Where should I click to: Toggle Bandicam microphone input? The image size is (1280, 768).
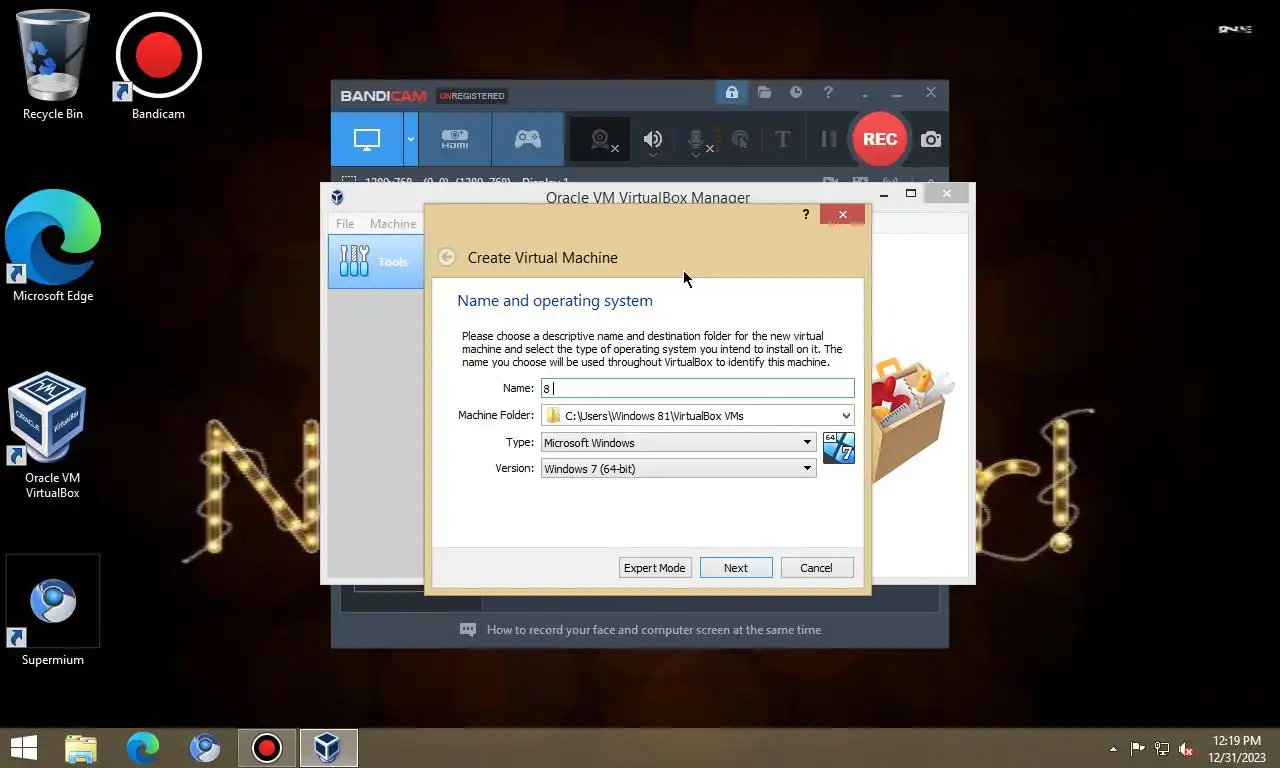[698, 140]
